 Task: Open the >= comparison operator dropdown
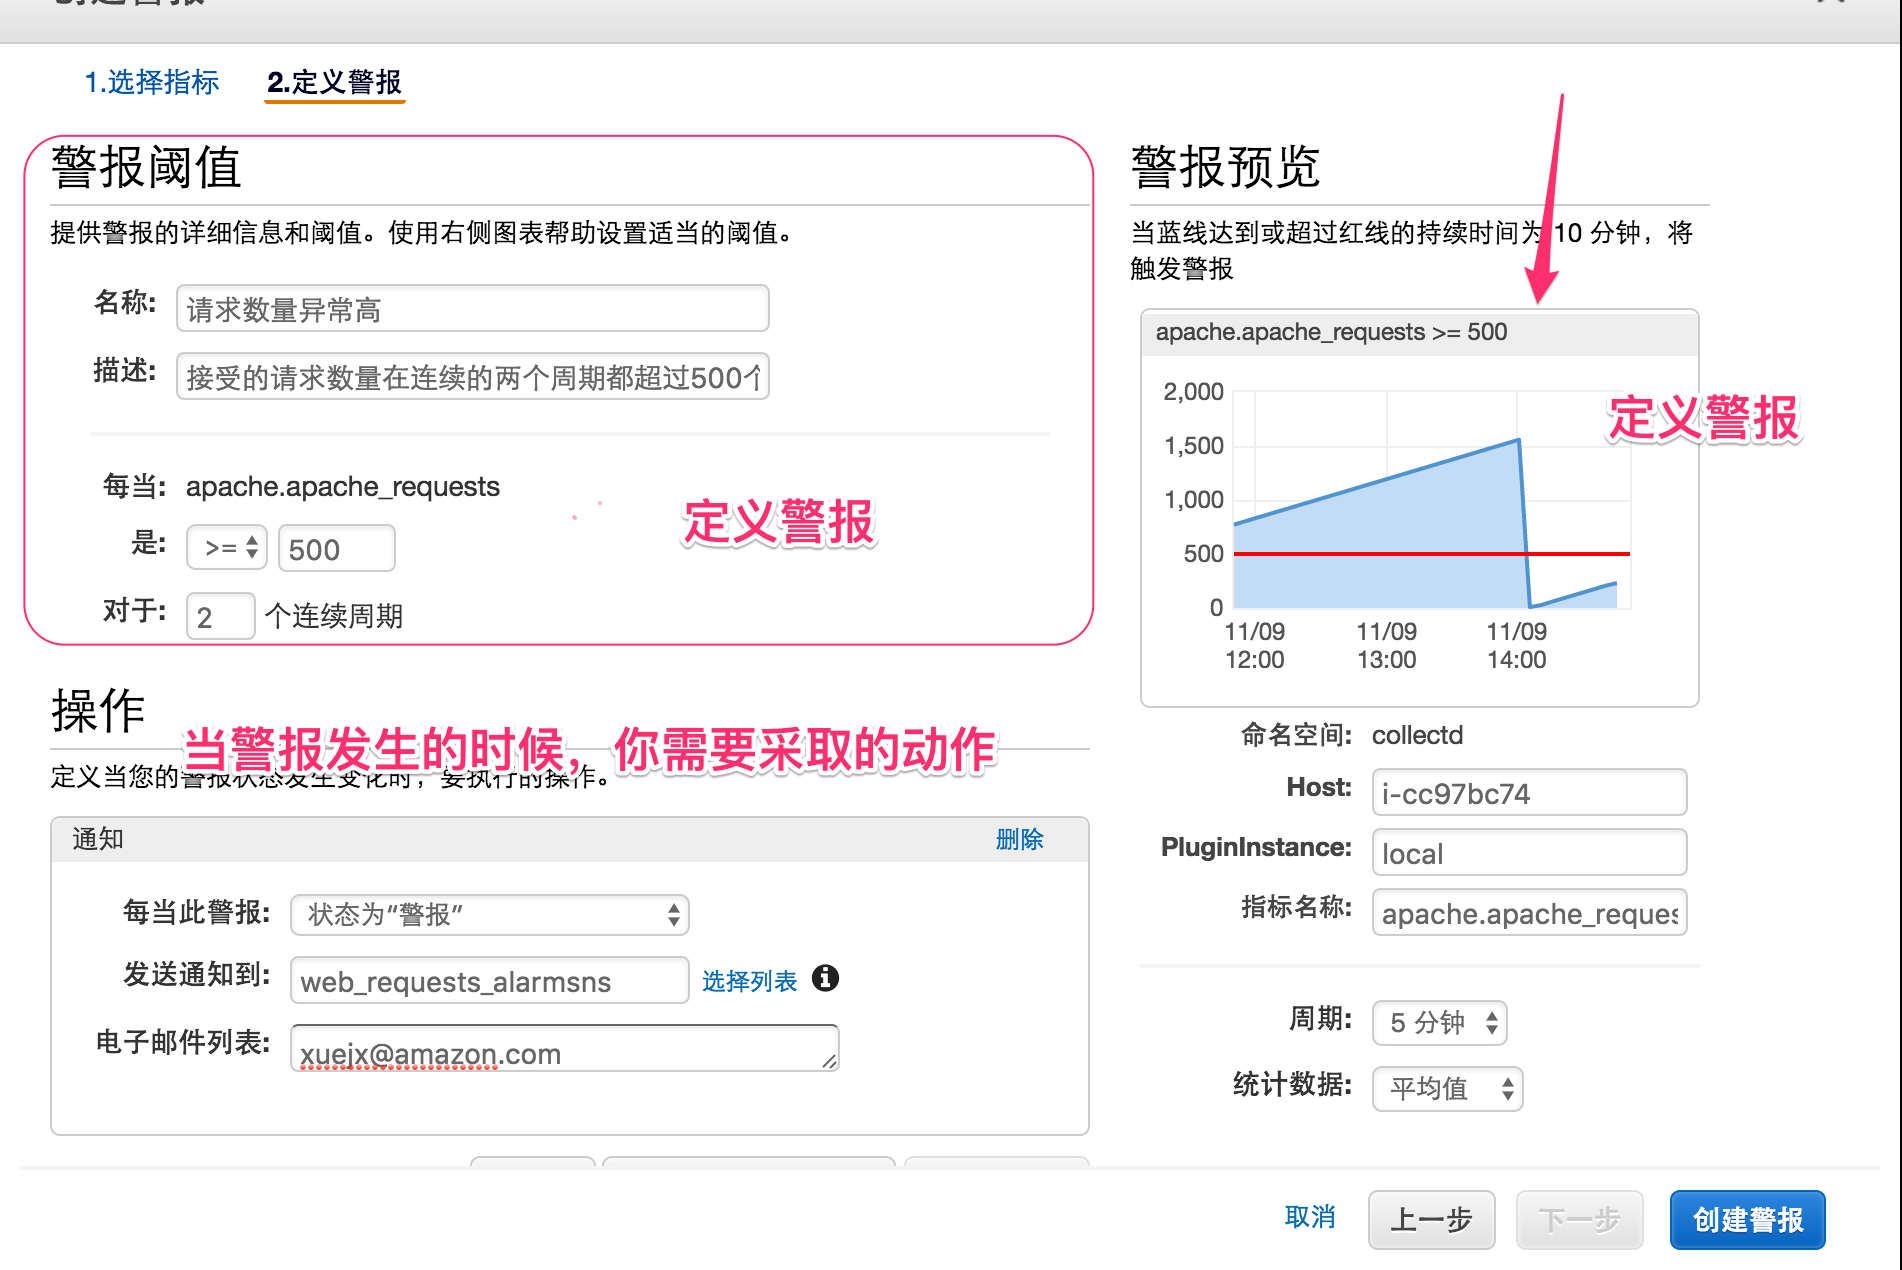[x=227, y=548]
